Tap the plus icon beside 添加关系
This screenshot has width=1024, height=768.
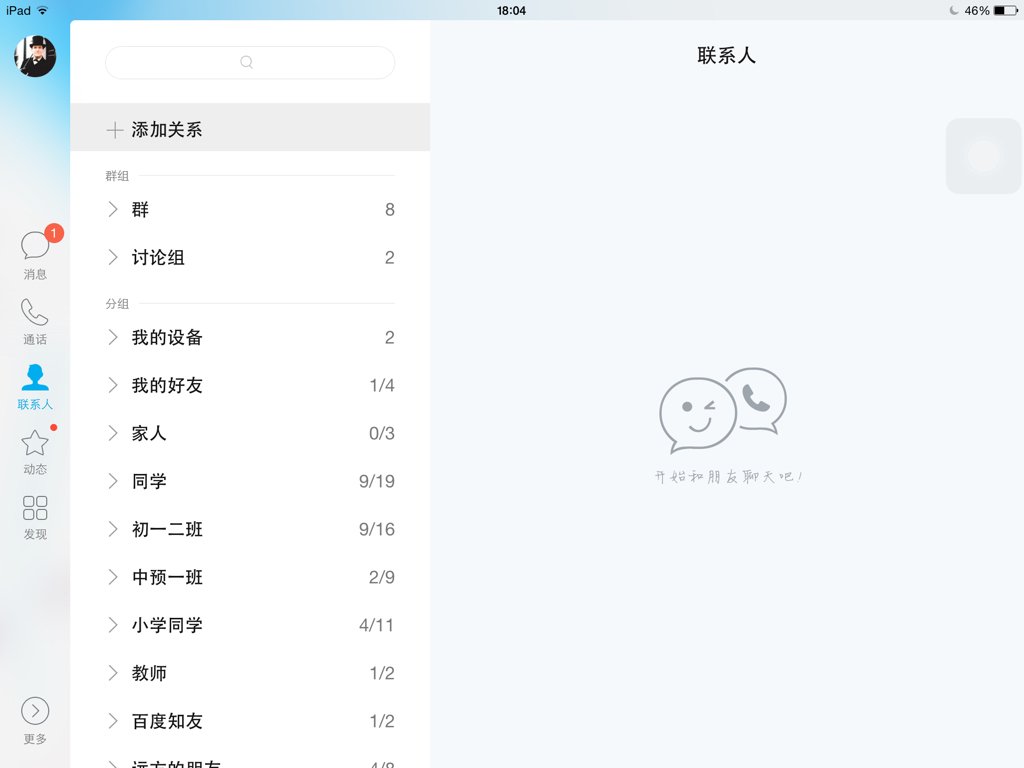[x=113, y=128]
